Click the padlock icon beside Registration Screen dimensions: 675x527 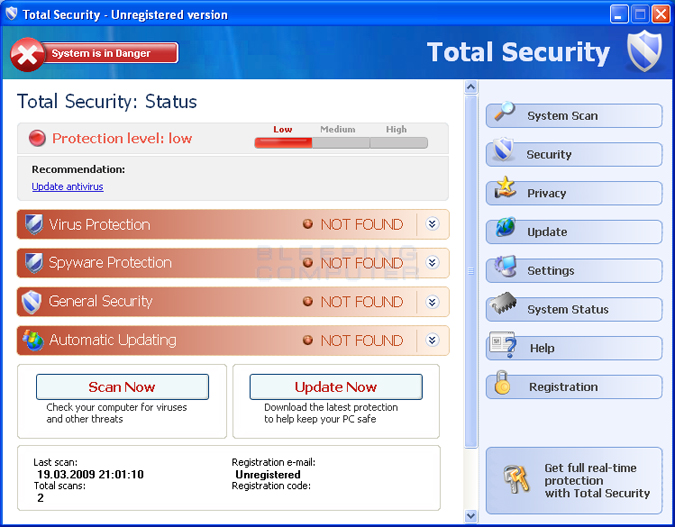[x=502, y=382]
